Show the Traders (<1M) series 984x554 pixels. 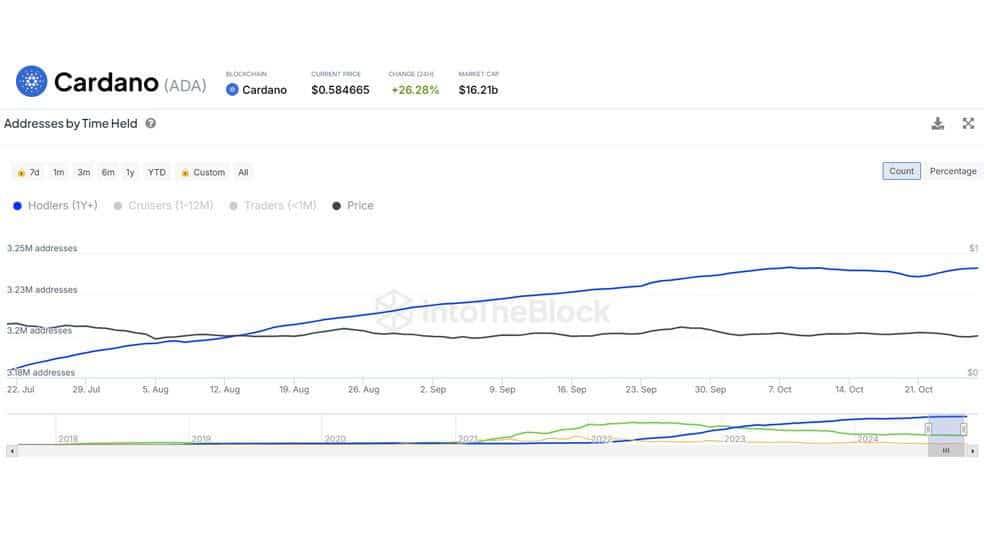tap(273, 206)
